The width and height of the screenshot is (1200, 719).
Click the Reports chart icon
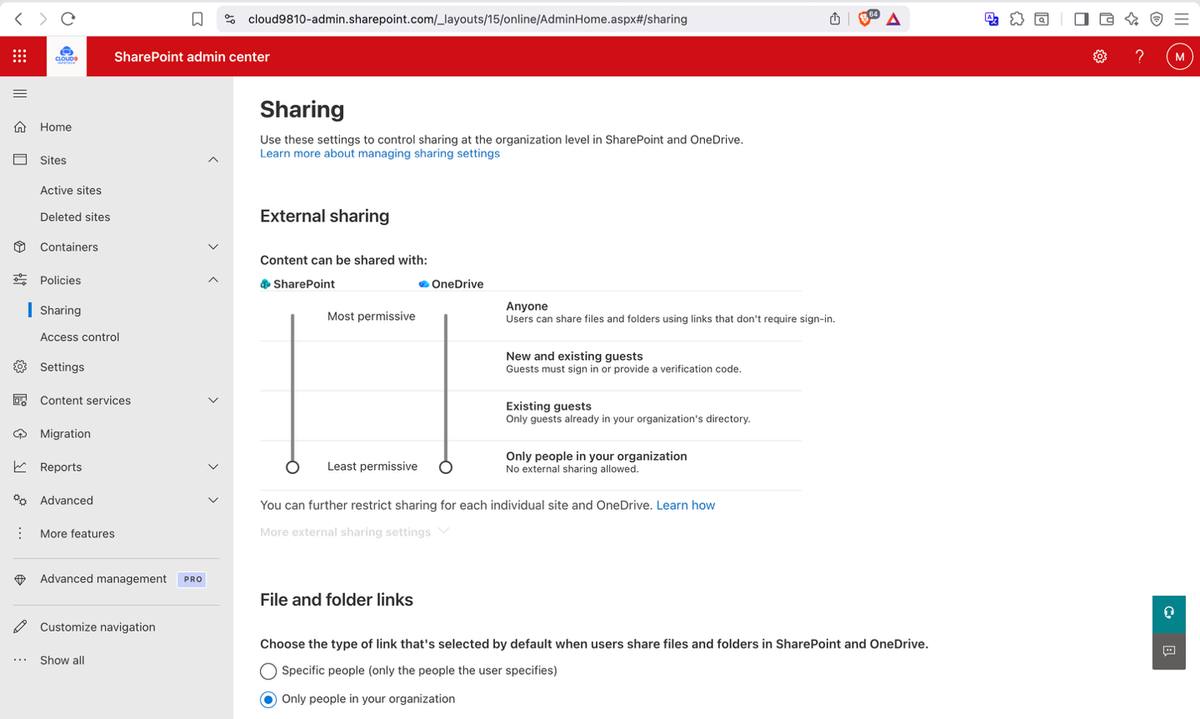coord(19,467)
